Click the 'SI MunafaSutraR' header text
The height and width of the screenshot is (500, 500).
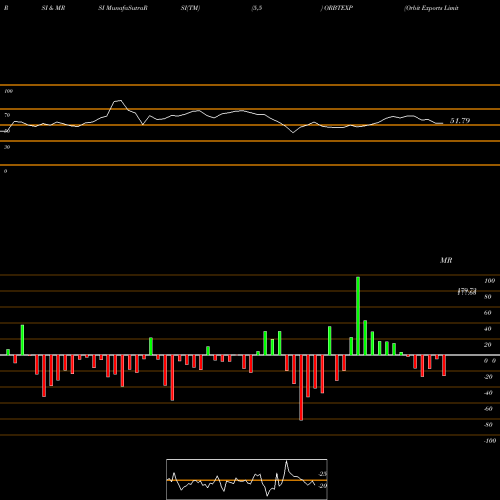point(123,8)
